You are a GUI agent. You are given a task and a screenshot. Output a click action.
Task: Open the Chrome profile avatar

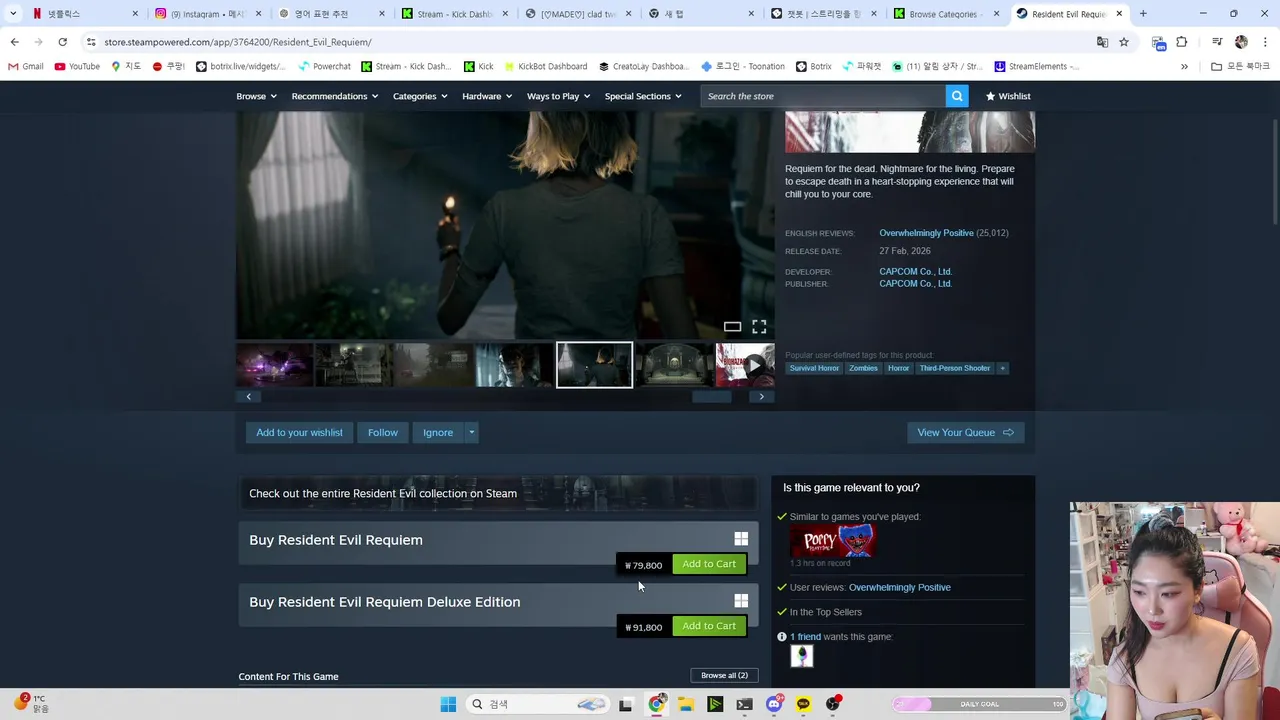tap(1241, 42)
